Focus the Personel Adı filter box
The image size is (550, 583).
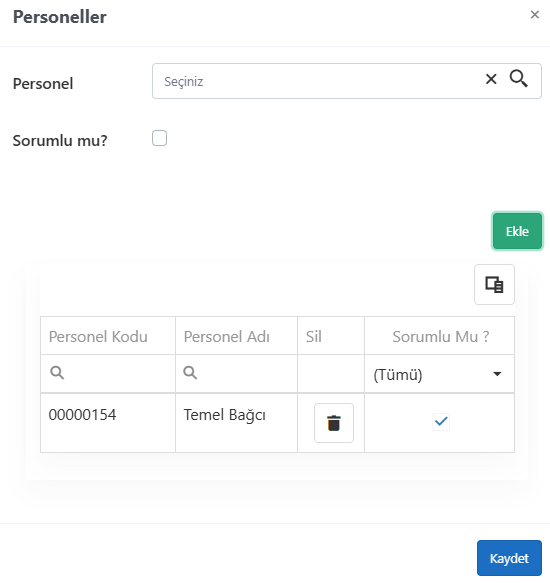pos(236,373)
